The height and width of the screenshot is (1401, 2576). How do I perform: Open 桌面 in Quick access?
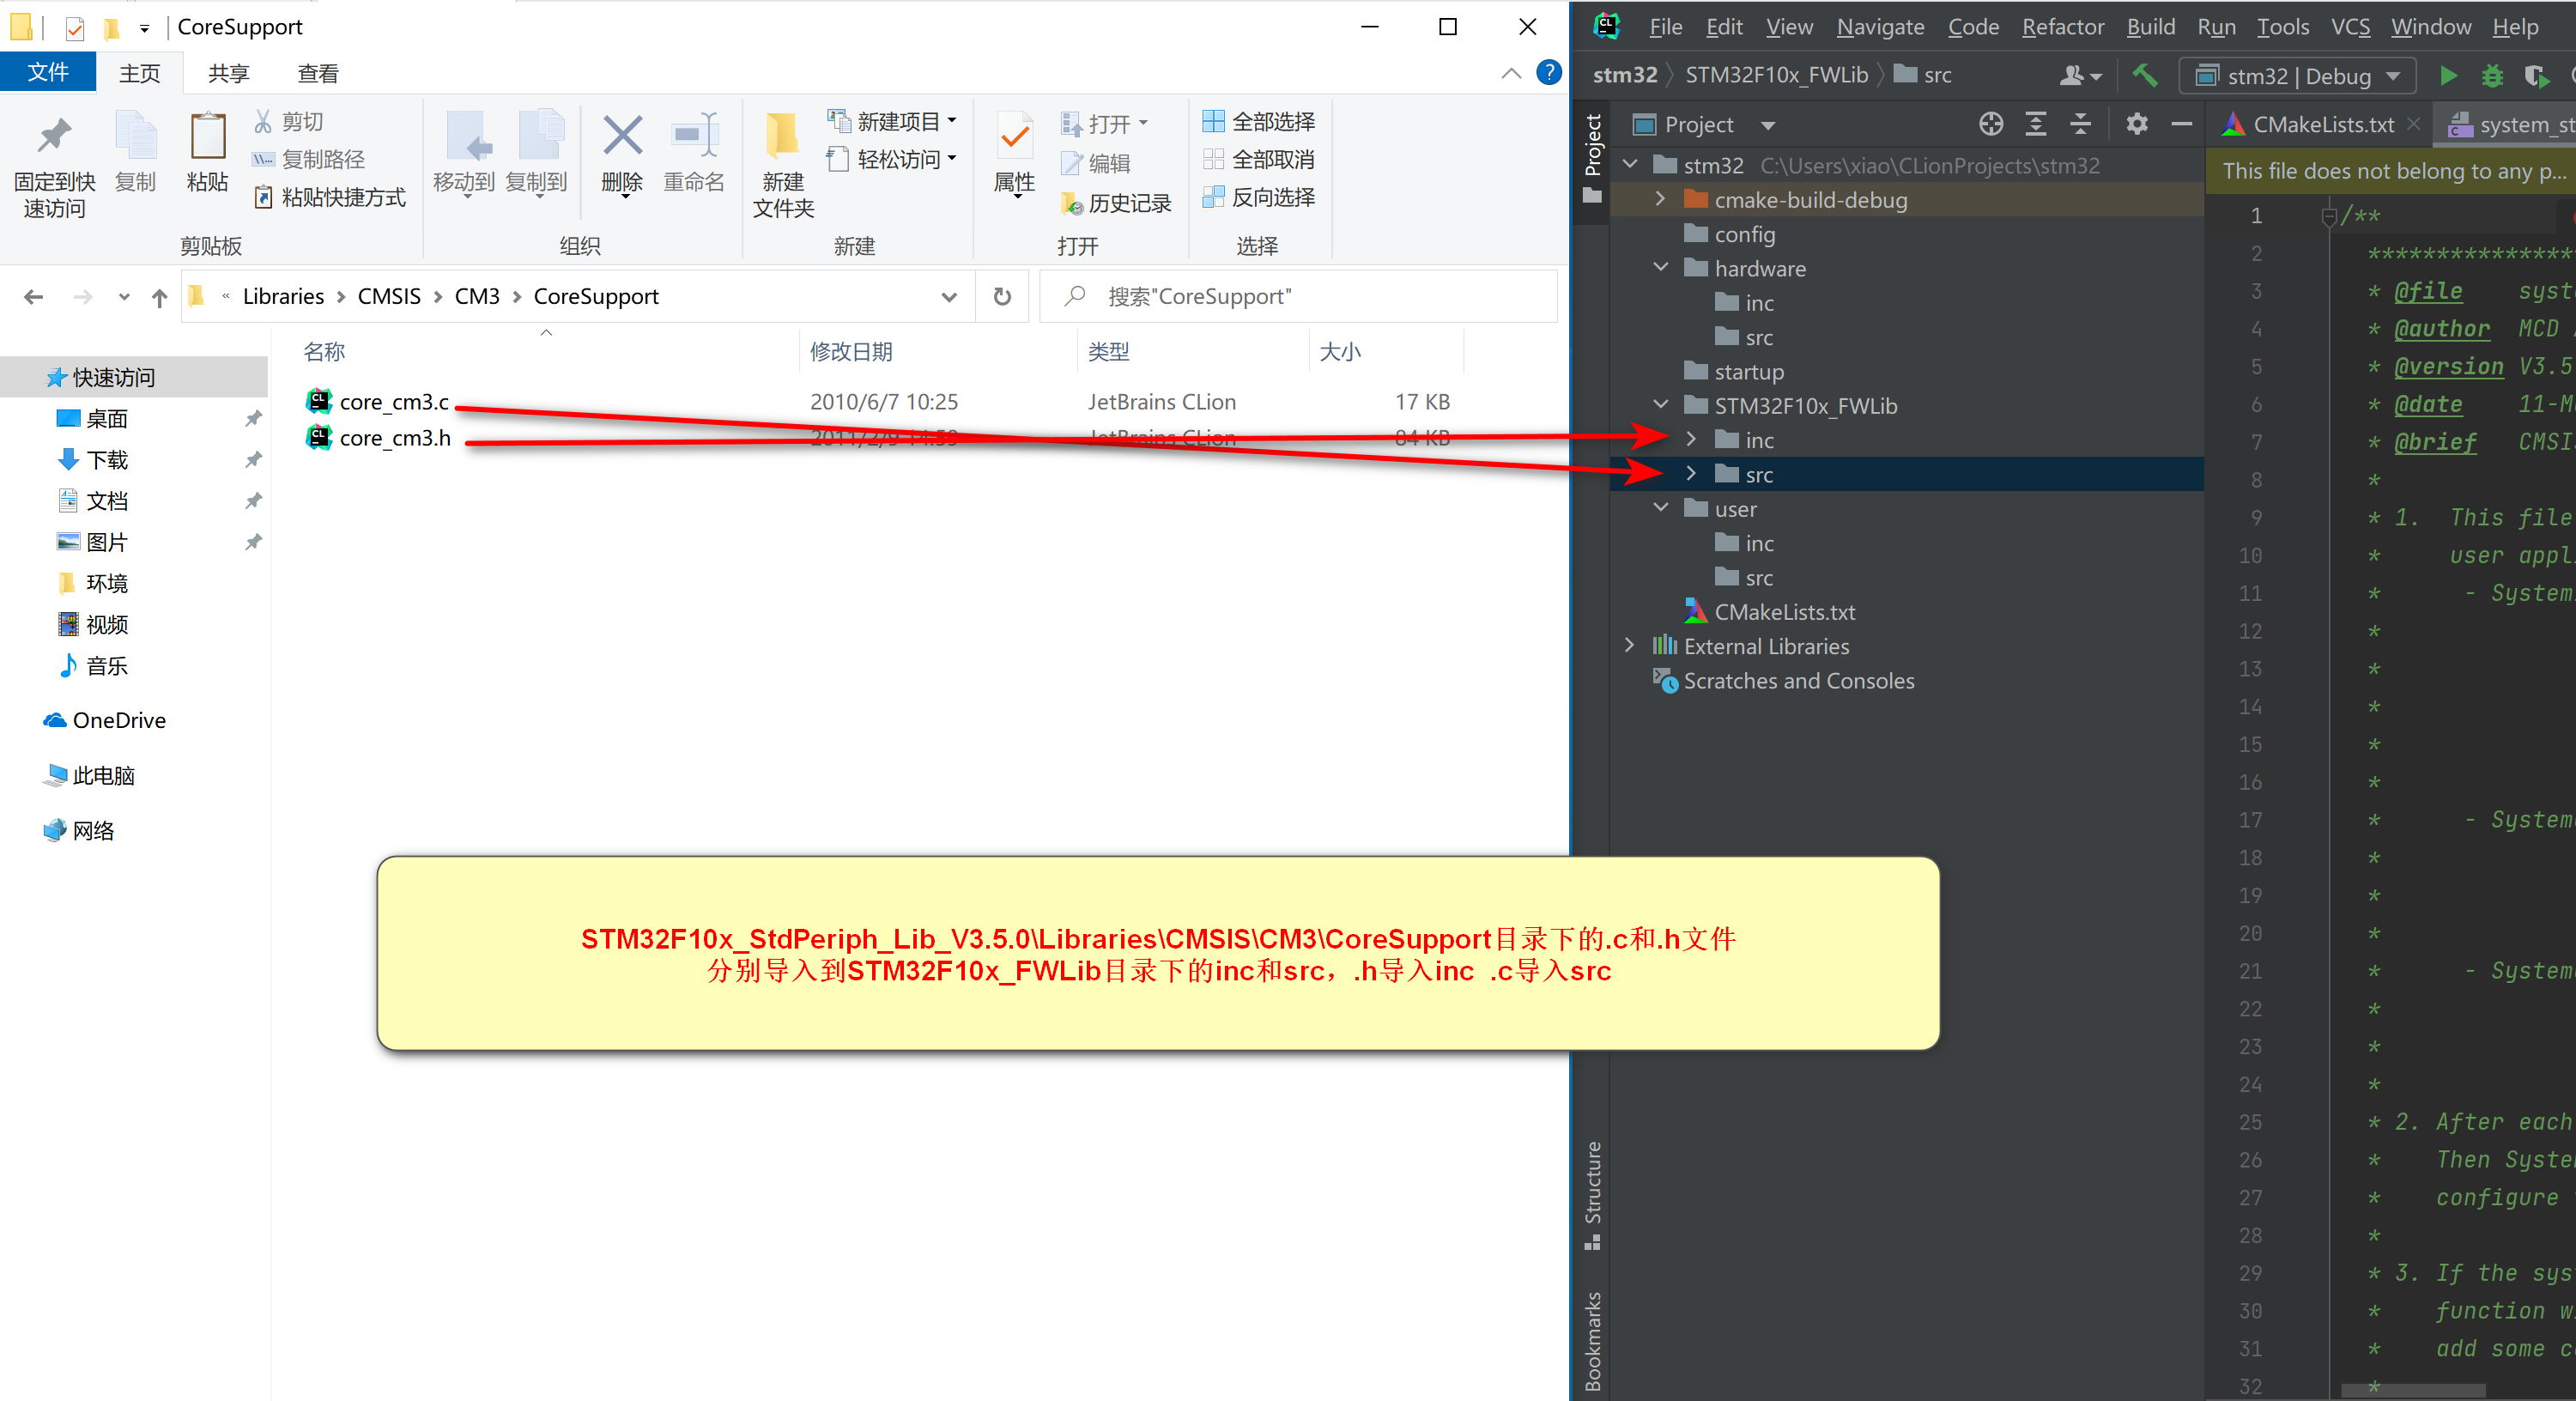tap(106, 418)
